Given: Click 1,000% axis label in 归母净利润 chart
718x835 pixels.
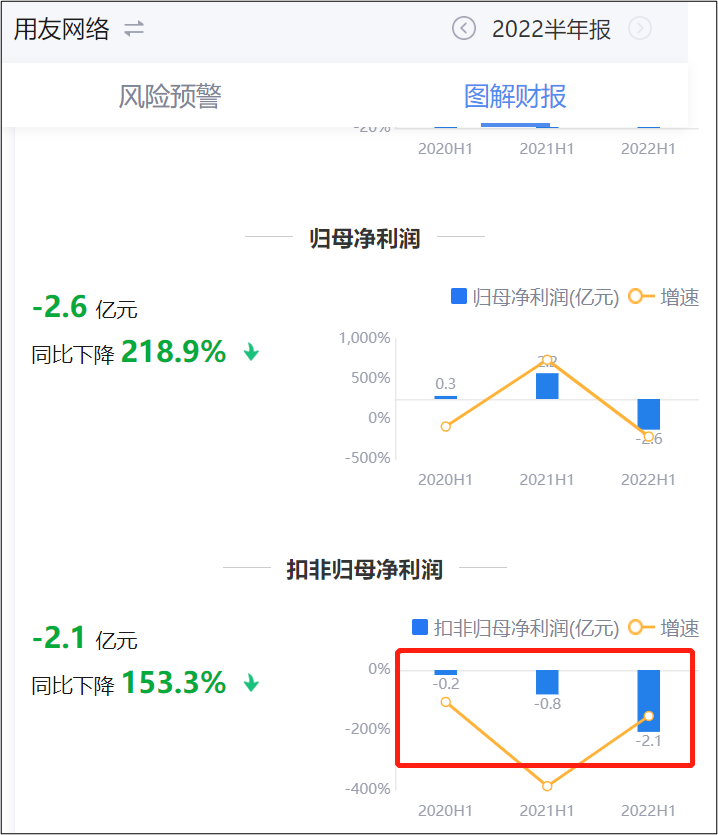Looking at the screenshot, I should pyautogui.click(x=365, y=338).
